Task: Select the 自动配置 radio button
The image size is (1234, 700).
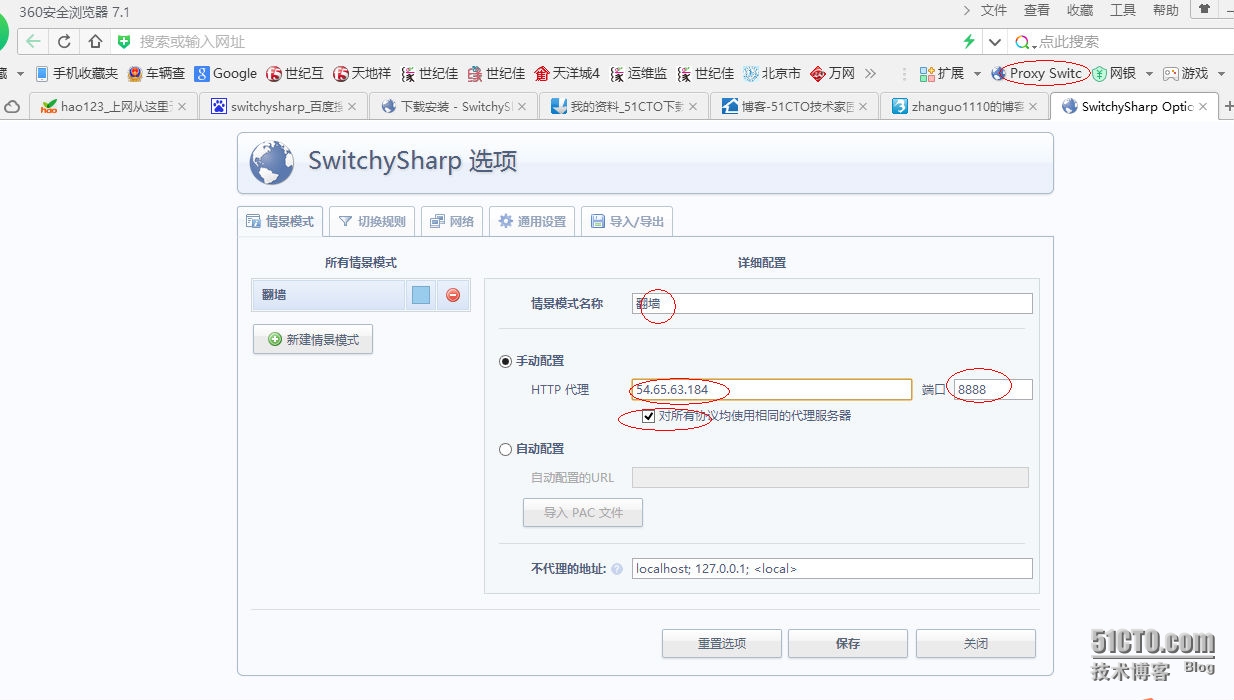Action: pos(505,449)
